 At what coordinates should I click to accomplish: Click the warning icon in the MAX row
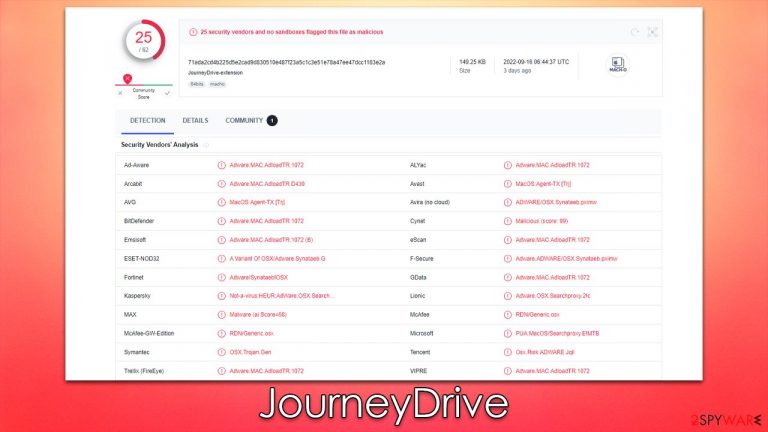(221, 314)
